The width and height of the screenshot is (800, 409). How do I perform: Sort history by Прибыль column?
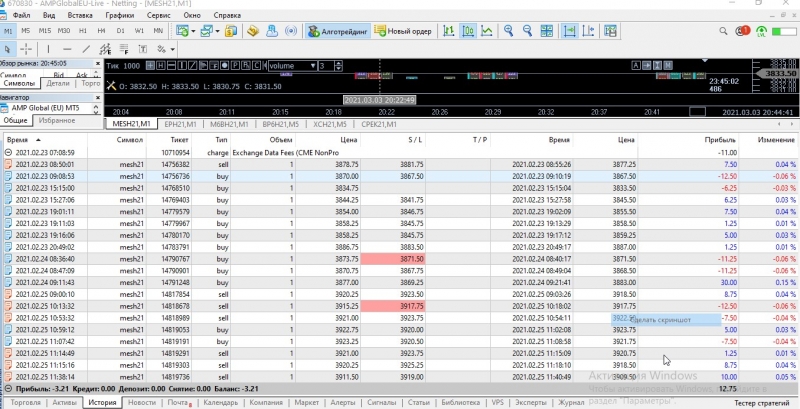point(720,141)
